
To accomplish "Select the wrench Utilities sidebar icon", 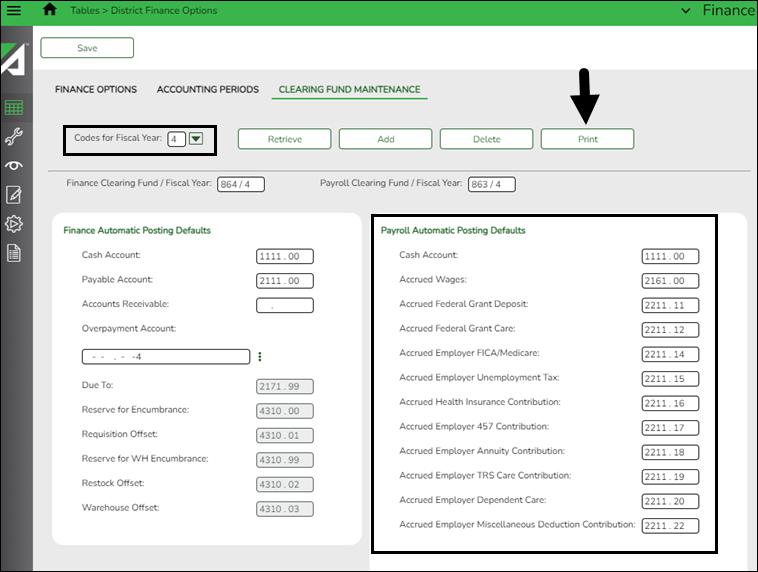I will (14, 137).
